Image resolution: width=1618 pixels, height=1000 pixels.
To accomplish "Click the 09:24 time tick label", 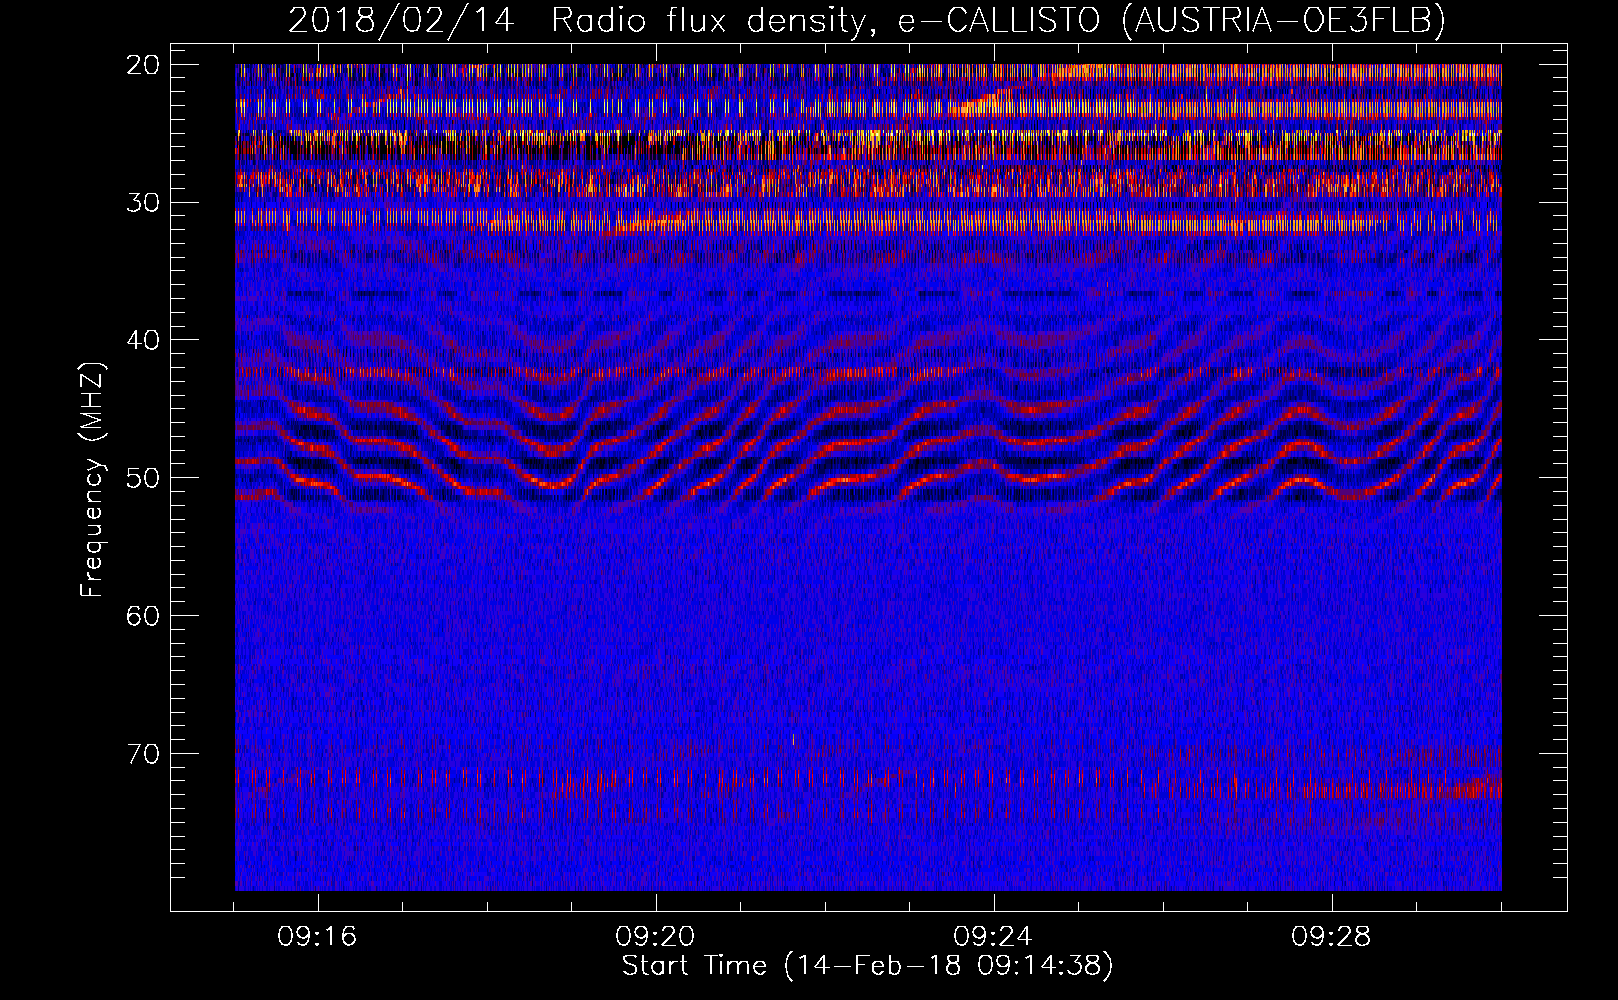I will click(993, 937).
